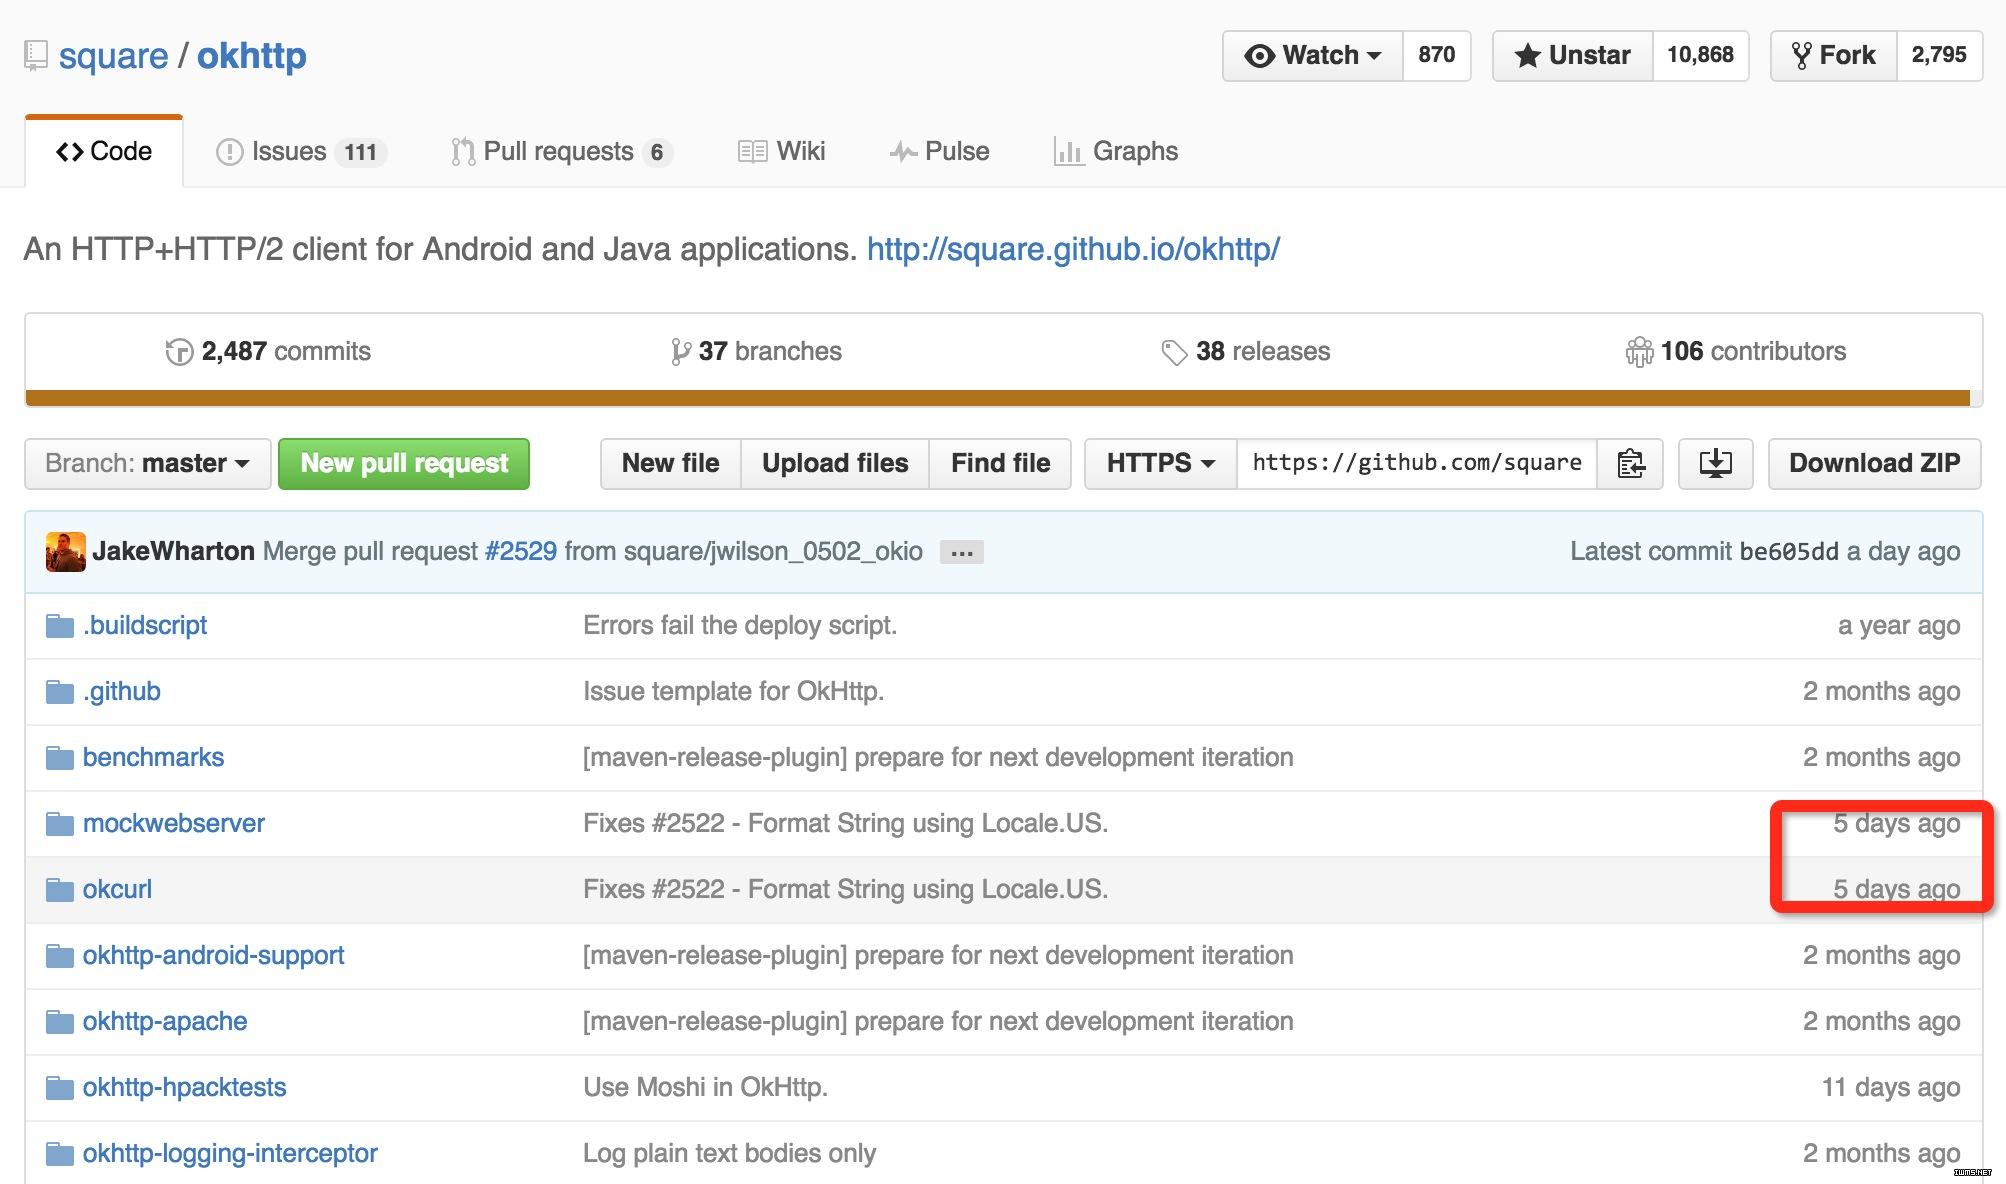Open the okhttp-logging-interceptor folder
The height and width of the screenshot is (1184, 2006).
[x=230, y=1154]
